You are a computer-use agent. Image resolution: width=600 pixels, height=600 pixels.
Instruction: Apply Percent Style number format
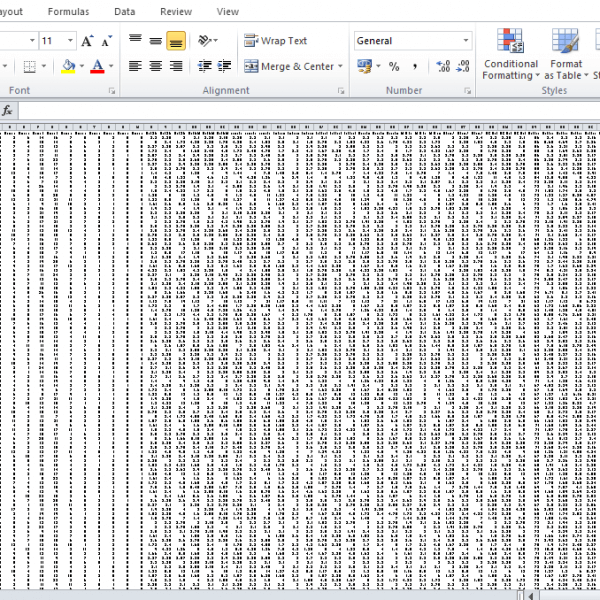(394, 66)
